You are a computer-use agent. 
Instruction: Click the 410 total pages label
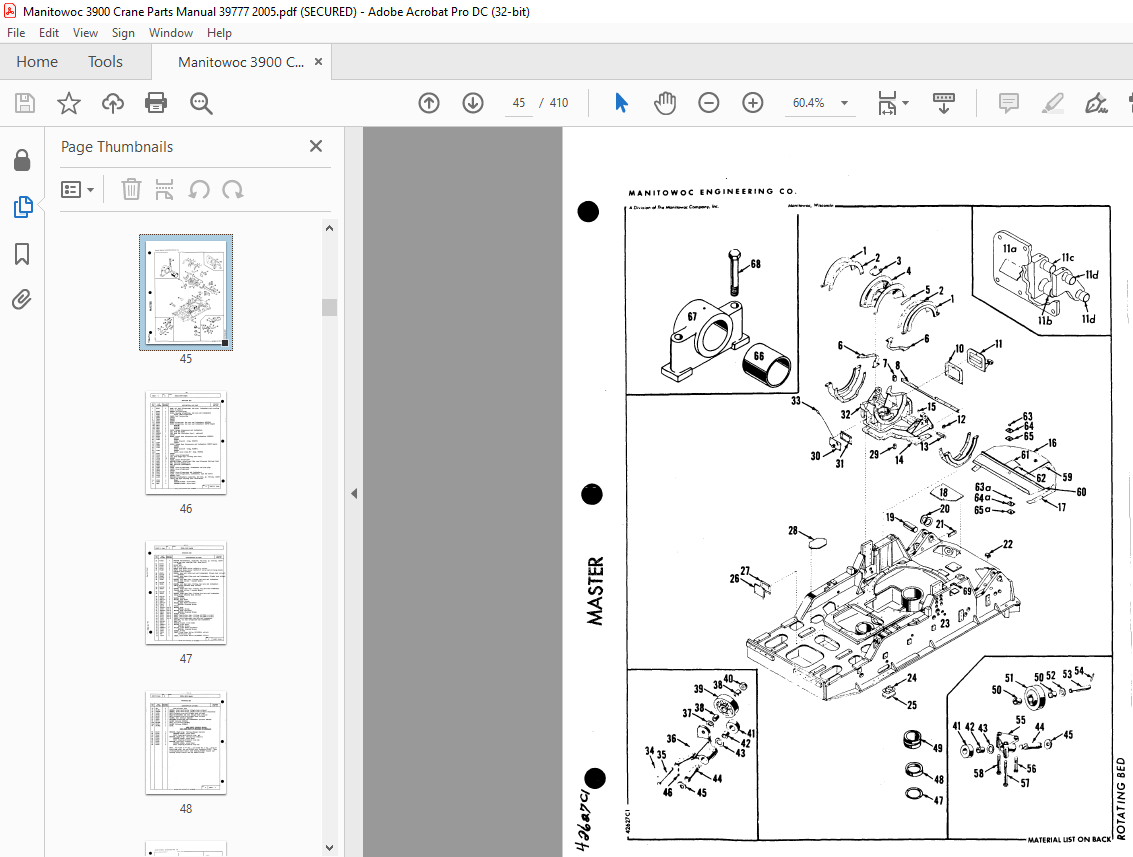pos(559,103)
